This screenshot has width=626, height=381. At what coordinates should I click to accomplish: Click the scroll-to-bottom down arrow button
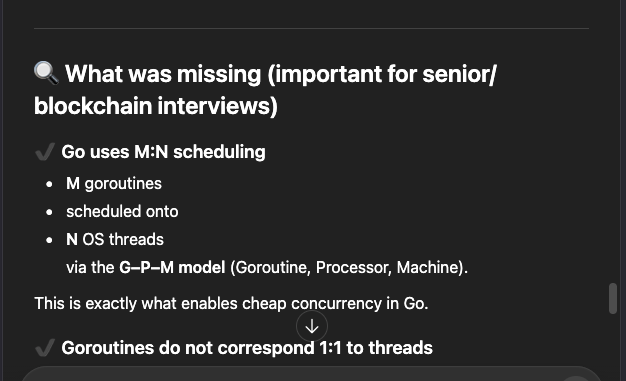(312, 327)
